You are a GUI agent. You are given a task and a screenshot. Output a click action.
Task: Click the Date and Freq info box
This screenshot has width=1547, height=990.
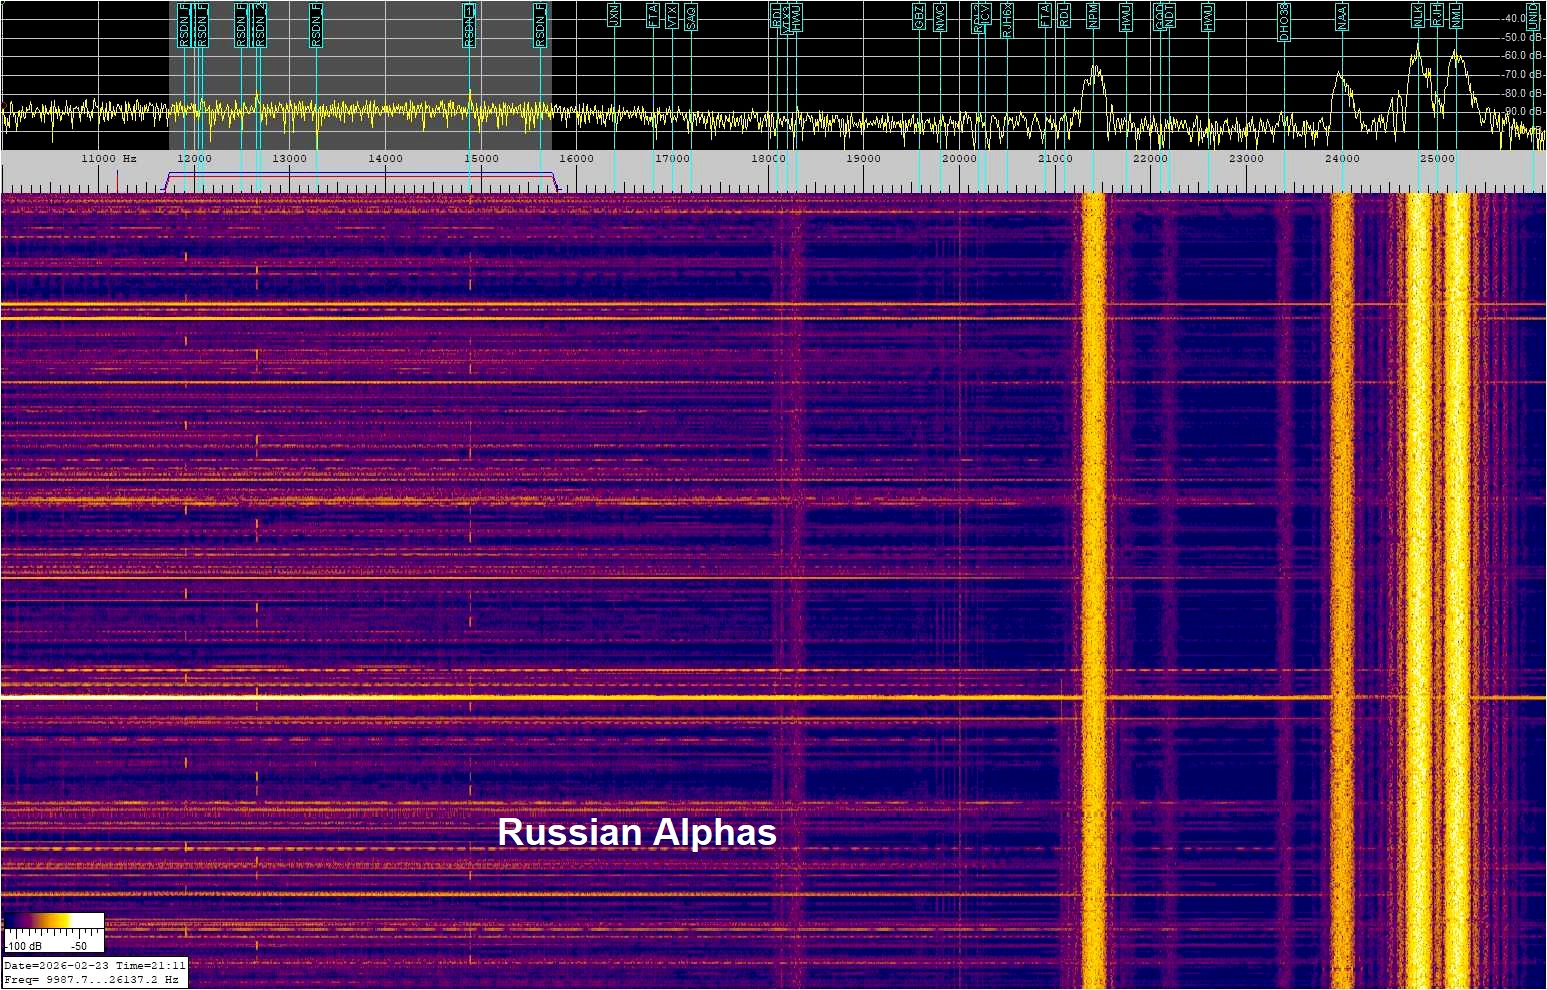94,972
